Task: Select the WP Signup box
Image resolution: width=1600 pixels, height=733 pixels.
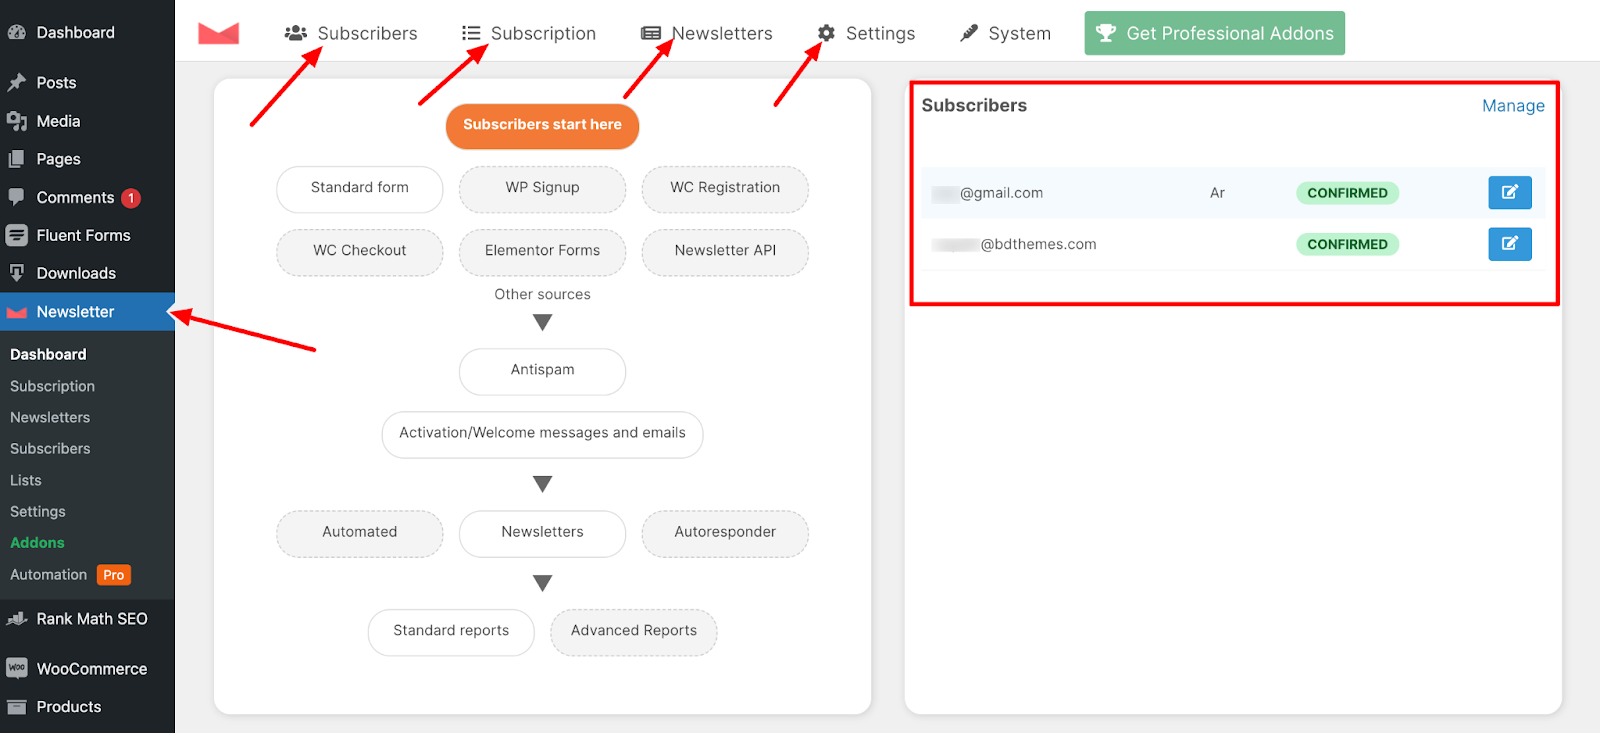Action: (543, 188)
